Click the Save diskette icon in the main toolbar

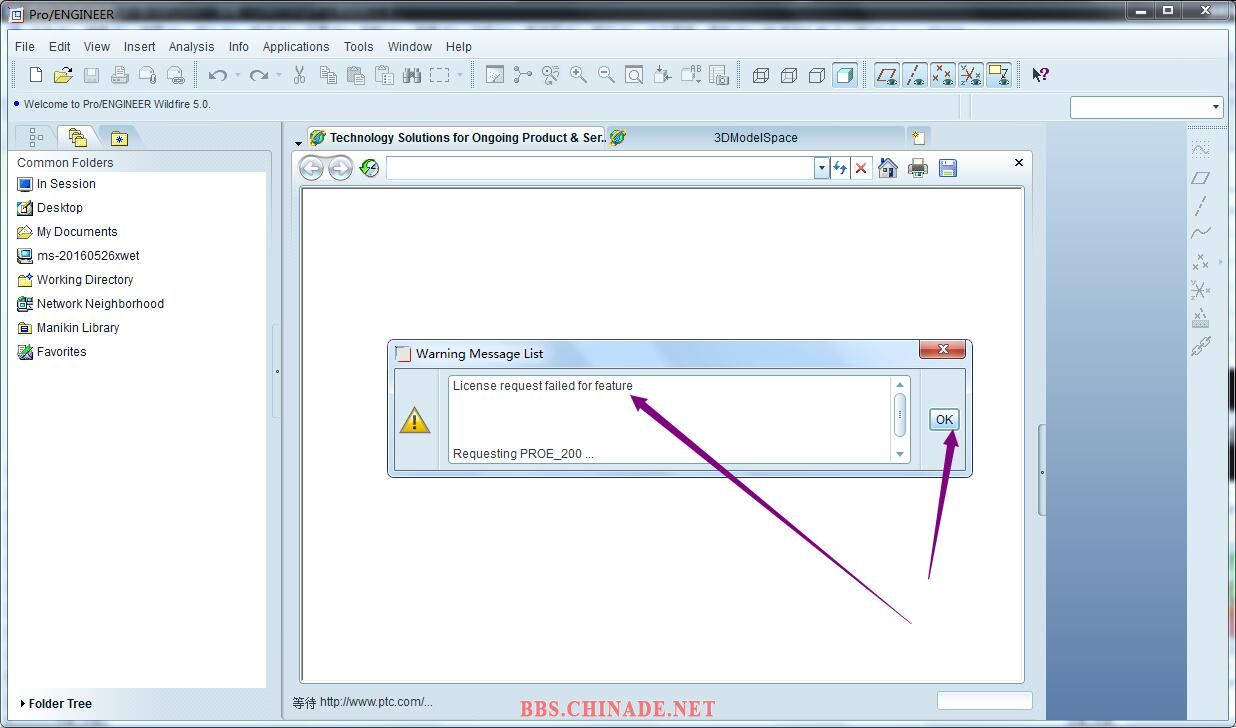[91, 75]
